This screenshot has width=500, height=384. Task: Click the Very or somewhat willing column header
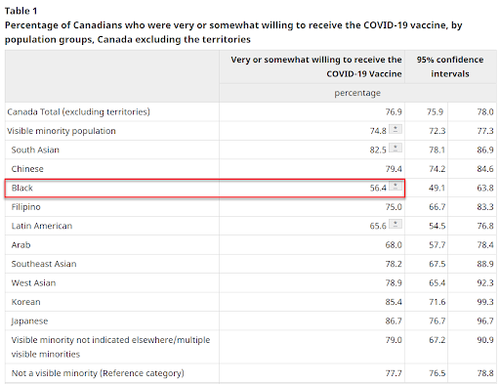click(316, 67)
